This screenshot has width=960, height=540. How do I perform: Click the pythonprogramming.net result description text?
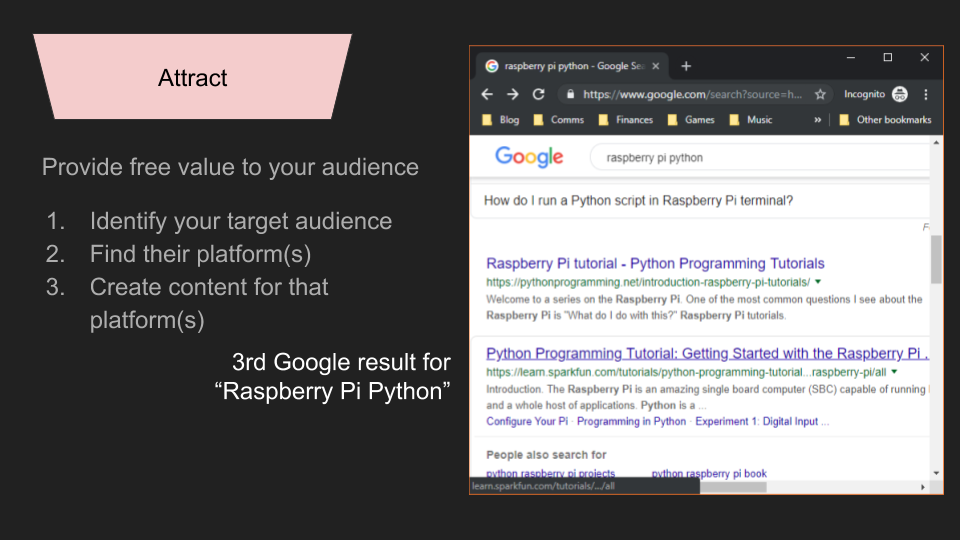pyautogui.click(x=704, y=307)
